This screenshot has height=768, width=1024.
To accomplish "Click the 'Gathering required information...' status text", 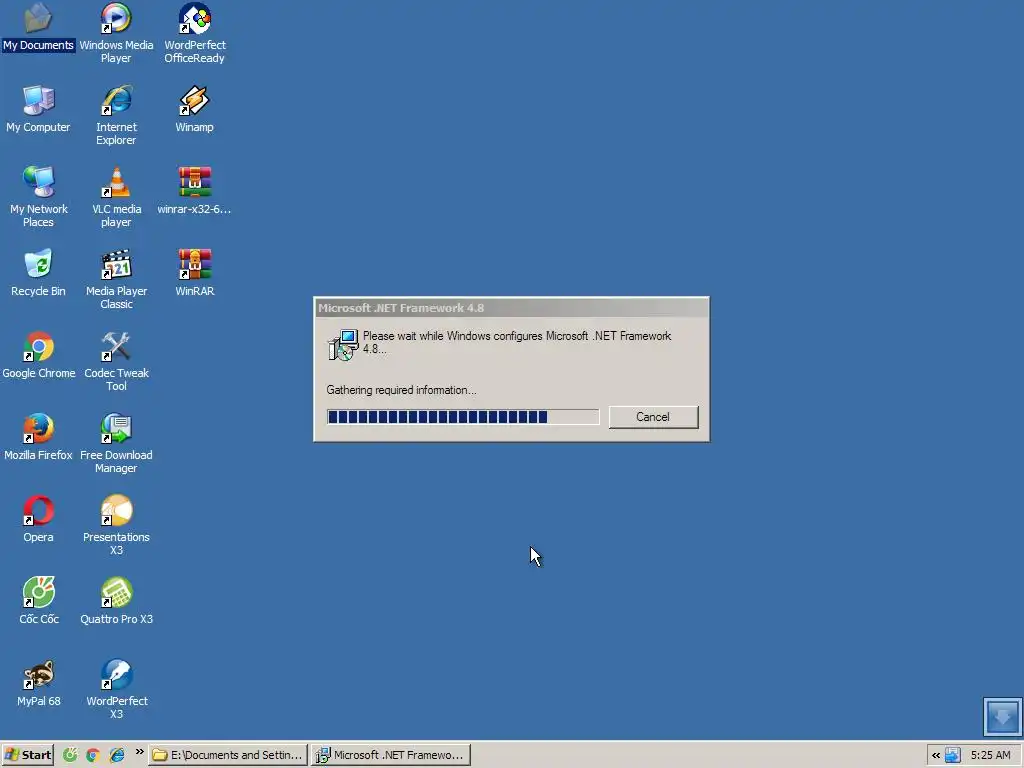I will click(402, 390).
